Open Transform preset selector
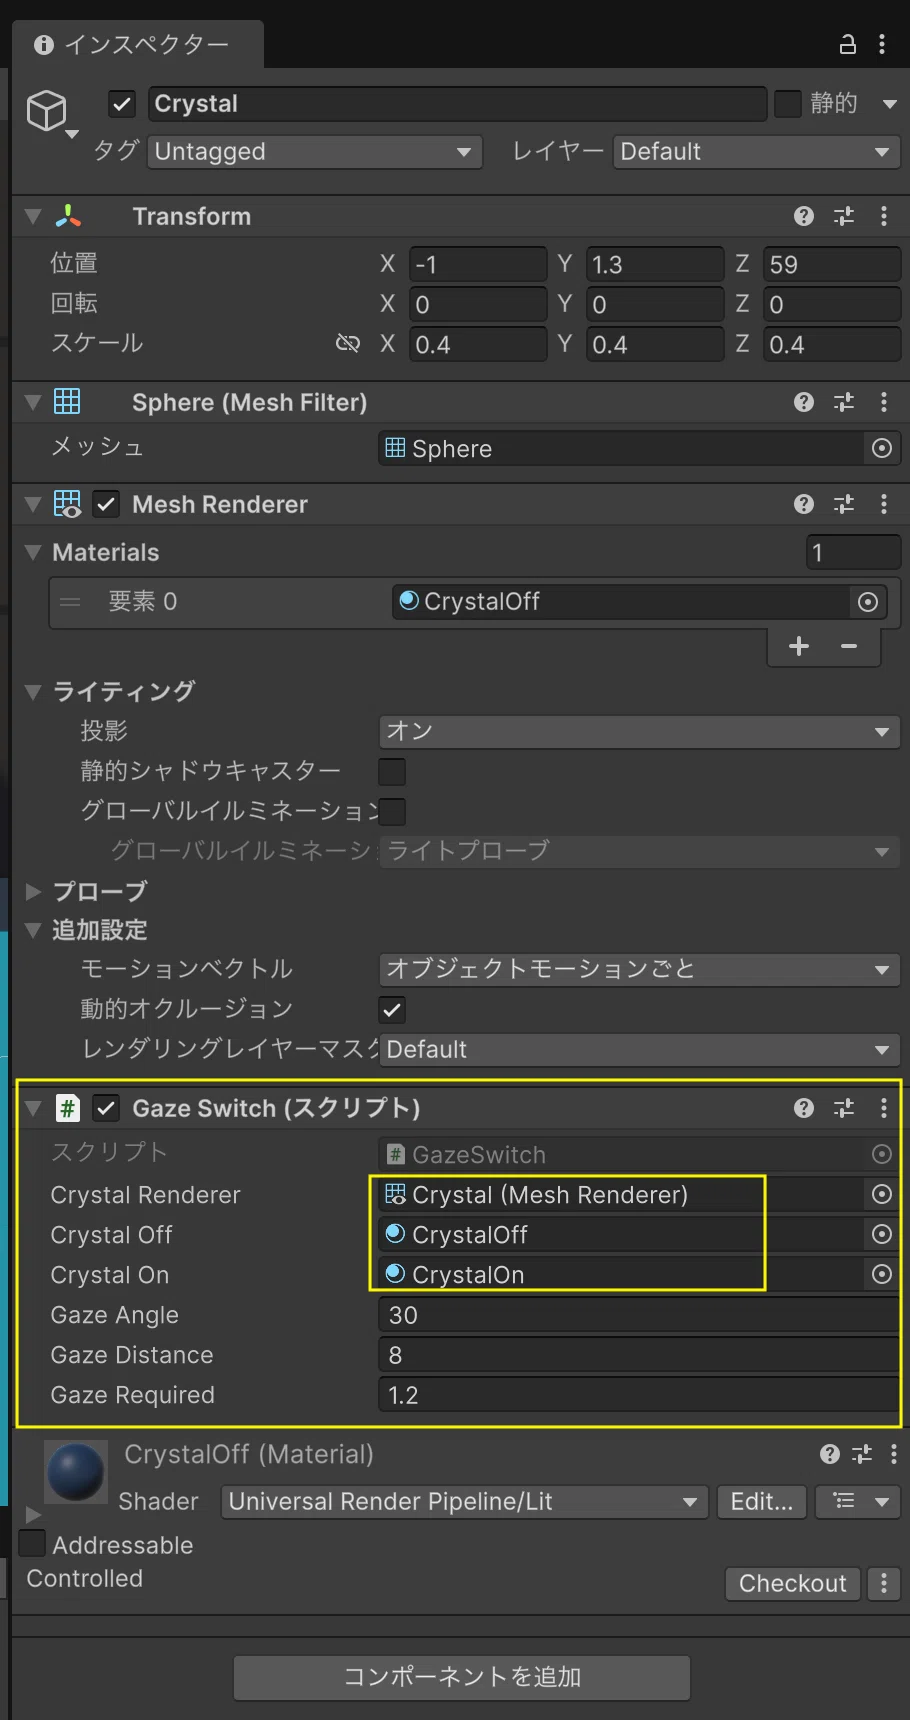 (844, 216)
